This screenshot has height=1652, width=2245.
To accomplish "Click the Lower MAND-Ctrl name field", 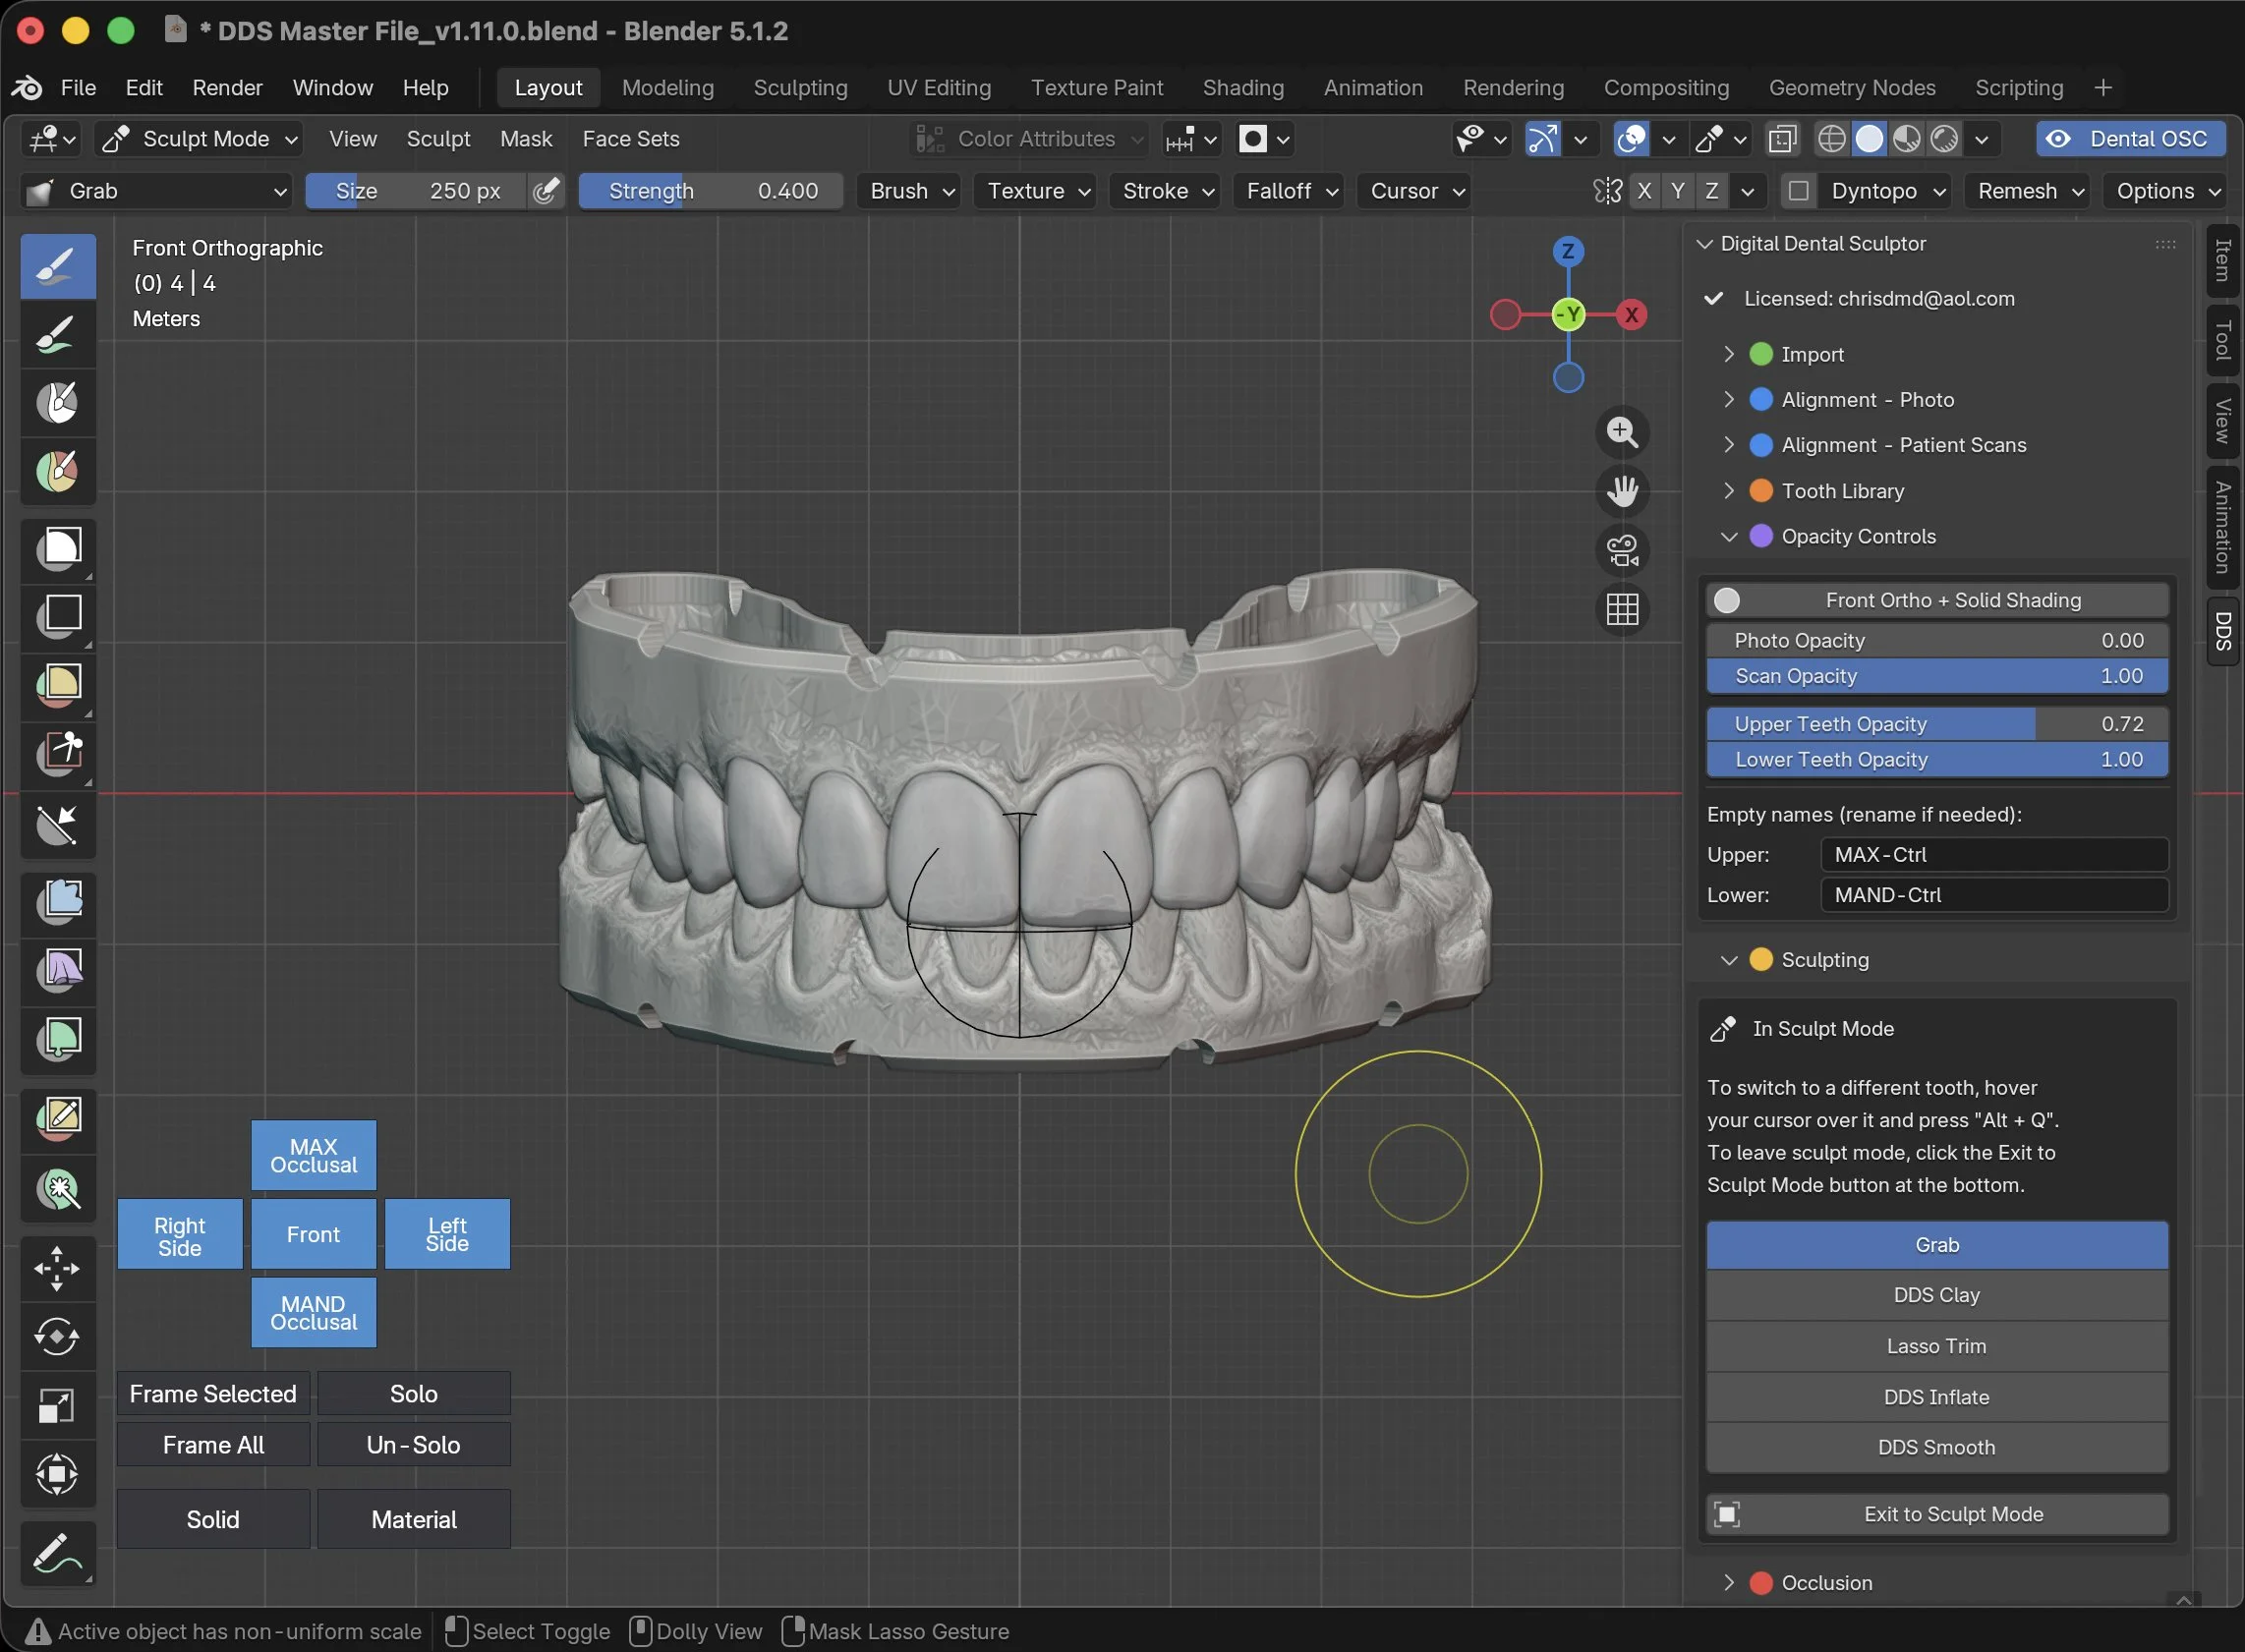I will pos(1994,895).
